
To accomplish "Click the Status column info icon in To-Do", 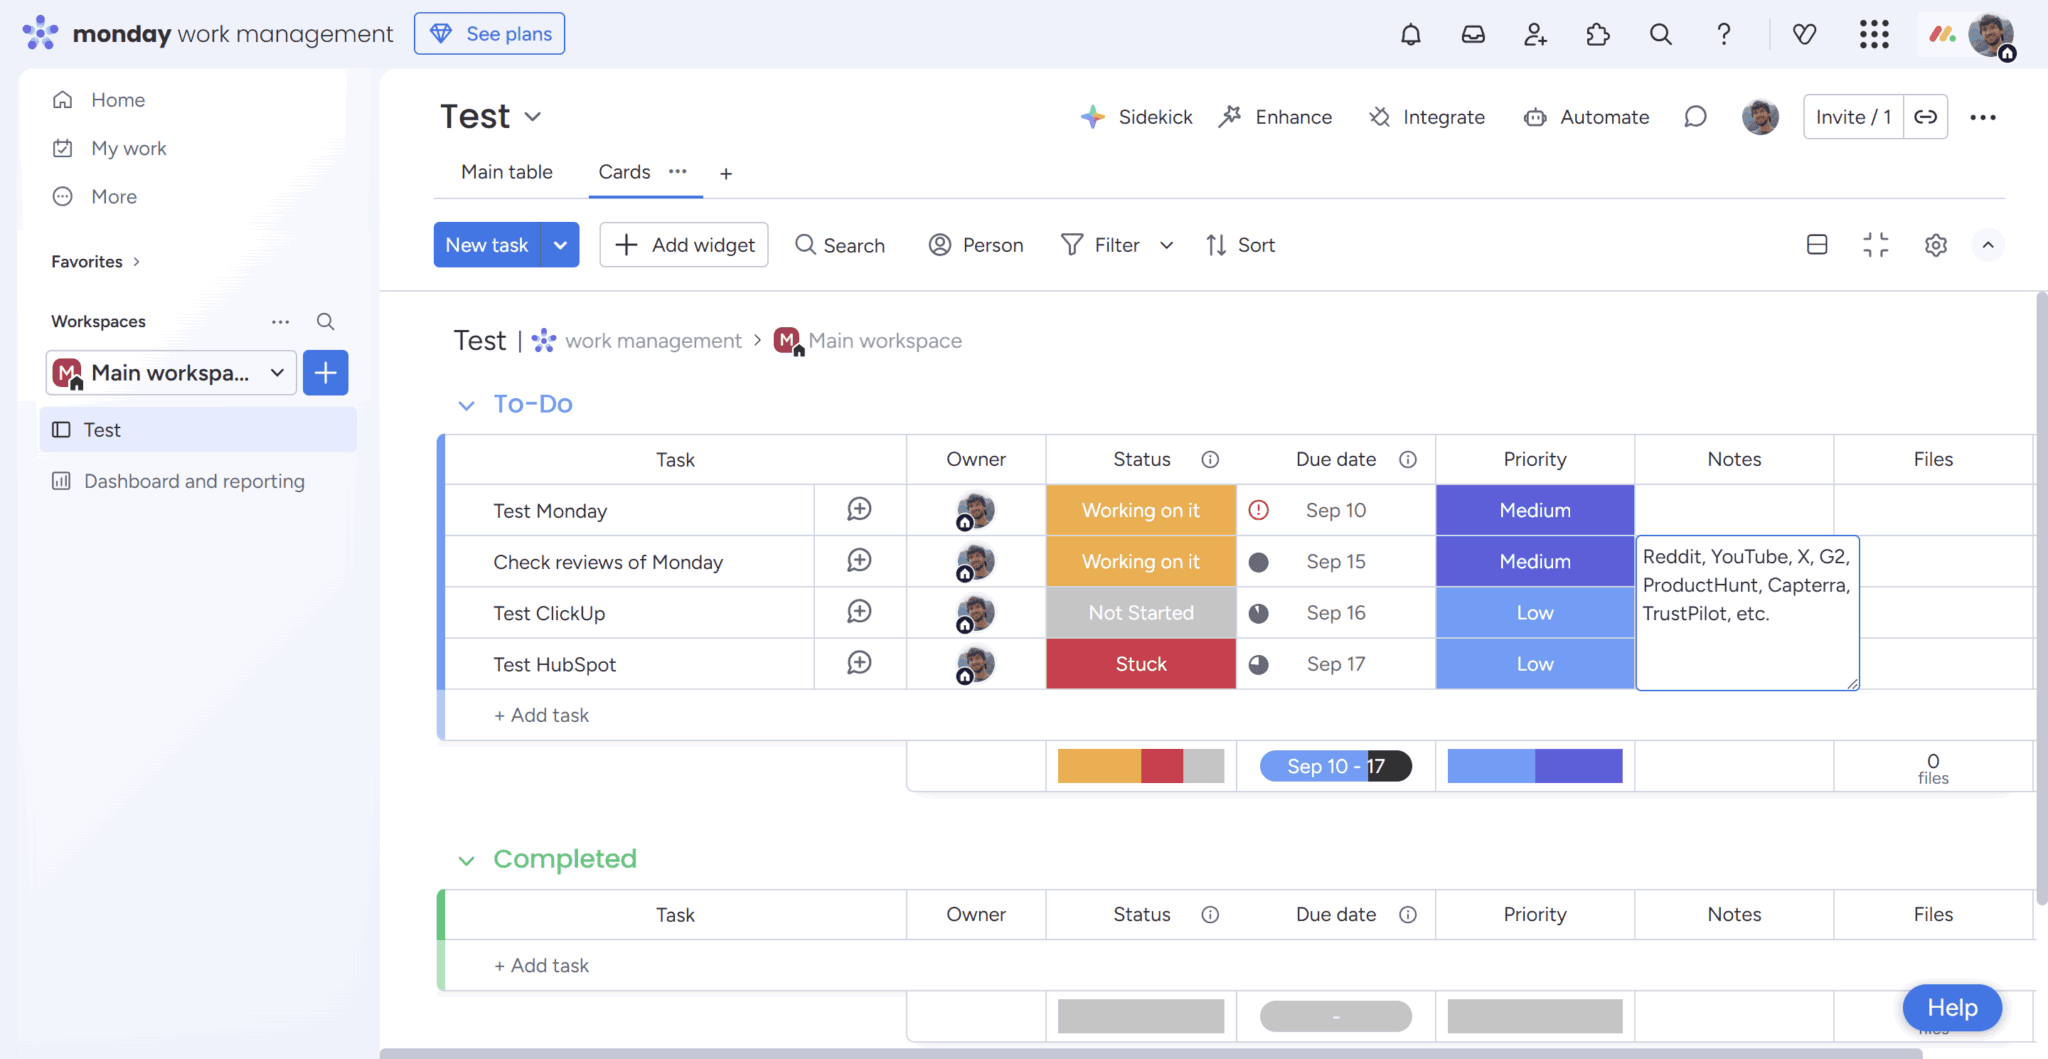I will [x=1210, y=459].
